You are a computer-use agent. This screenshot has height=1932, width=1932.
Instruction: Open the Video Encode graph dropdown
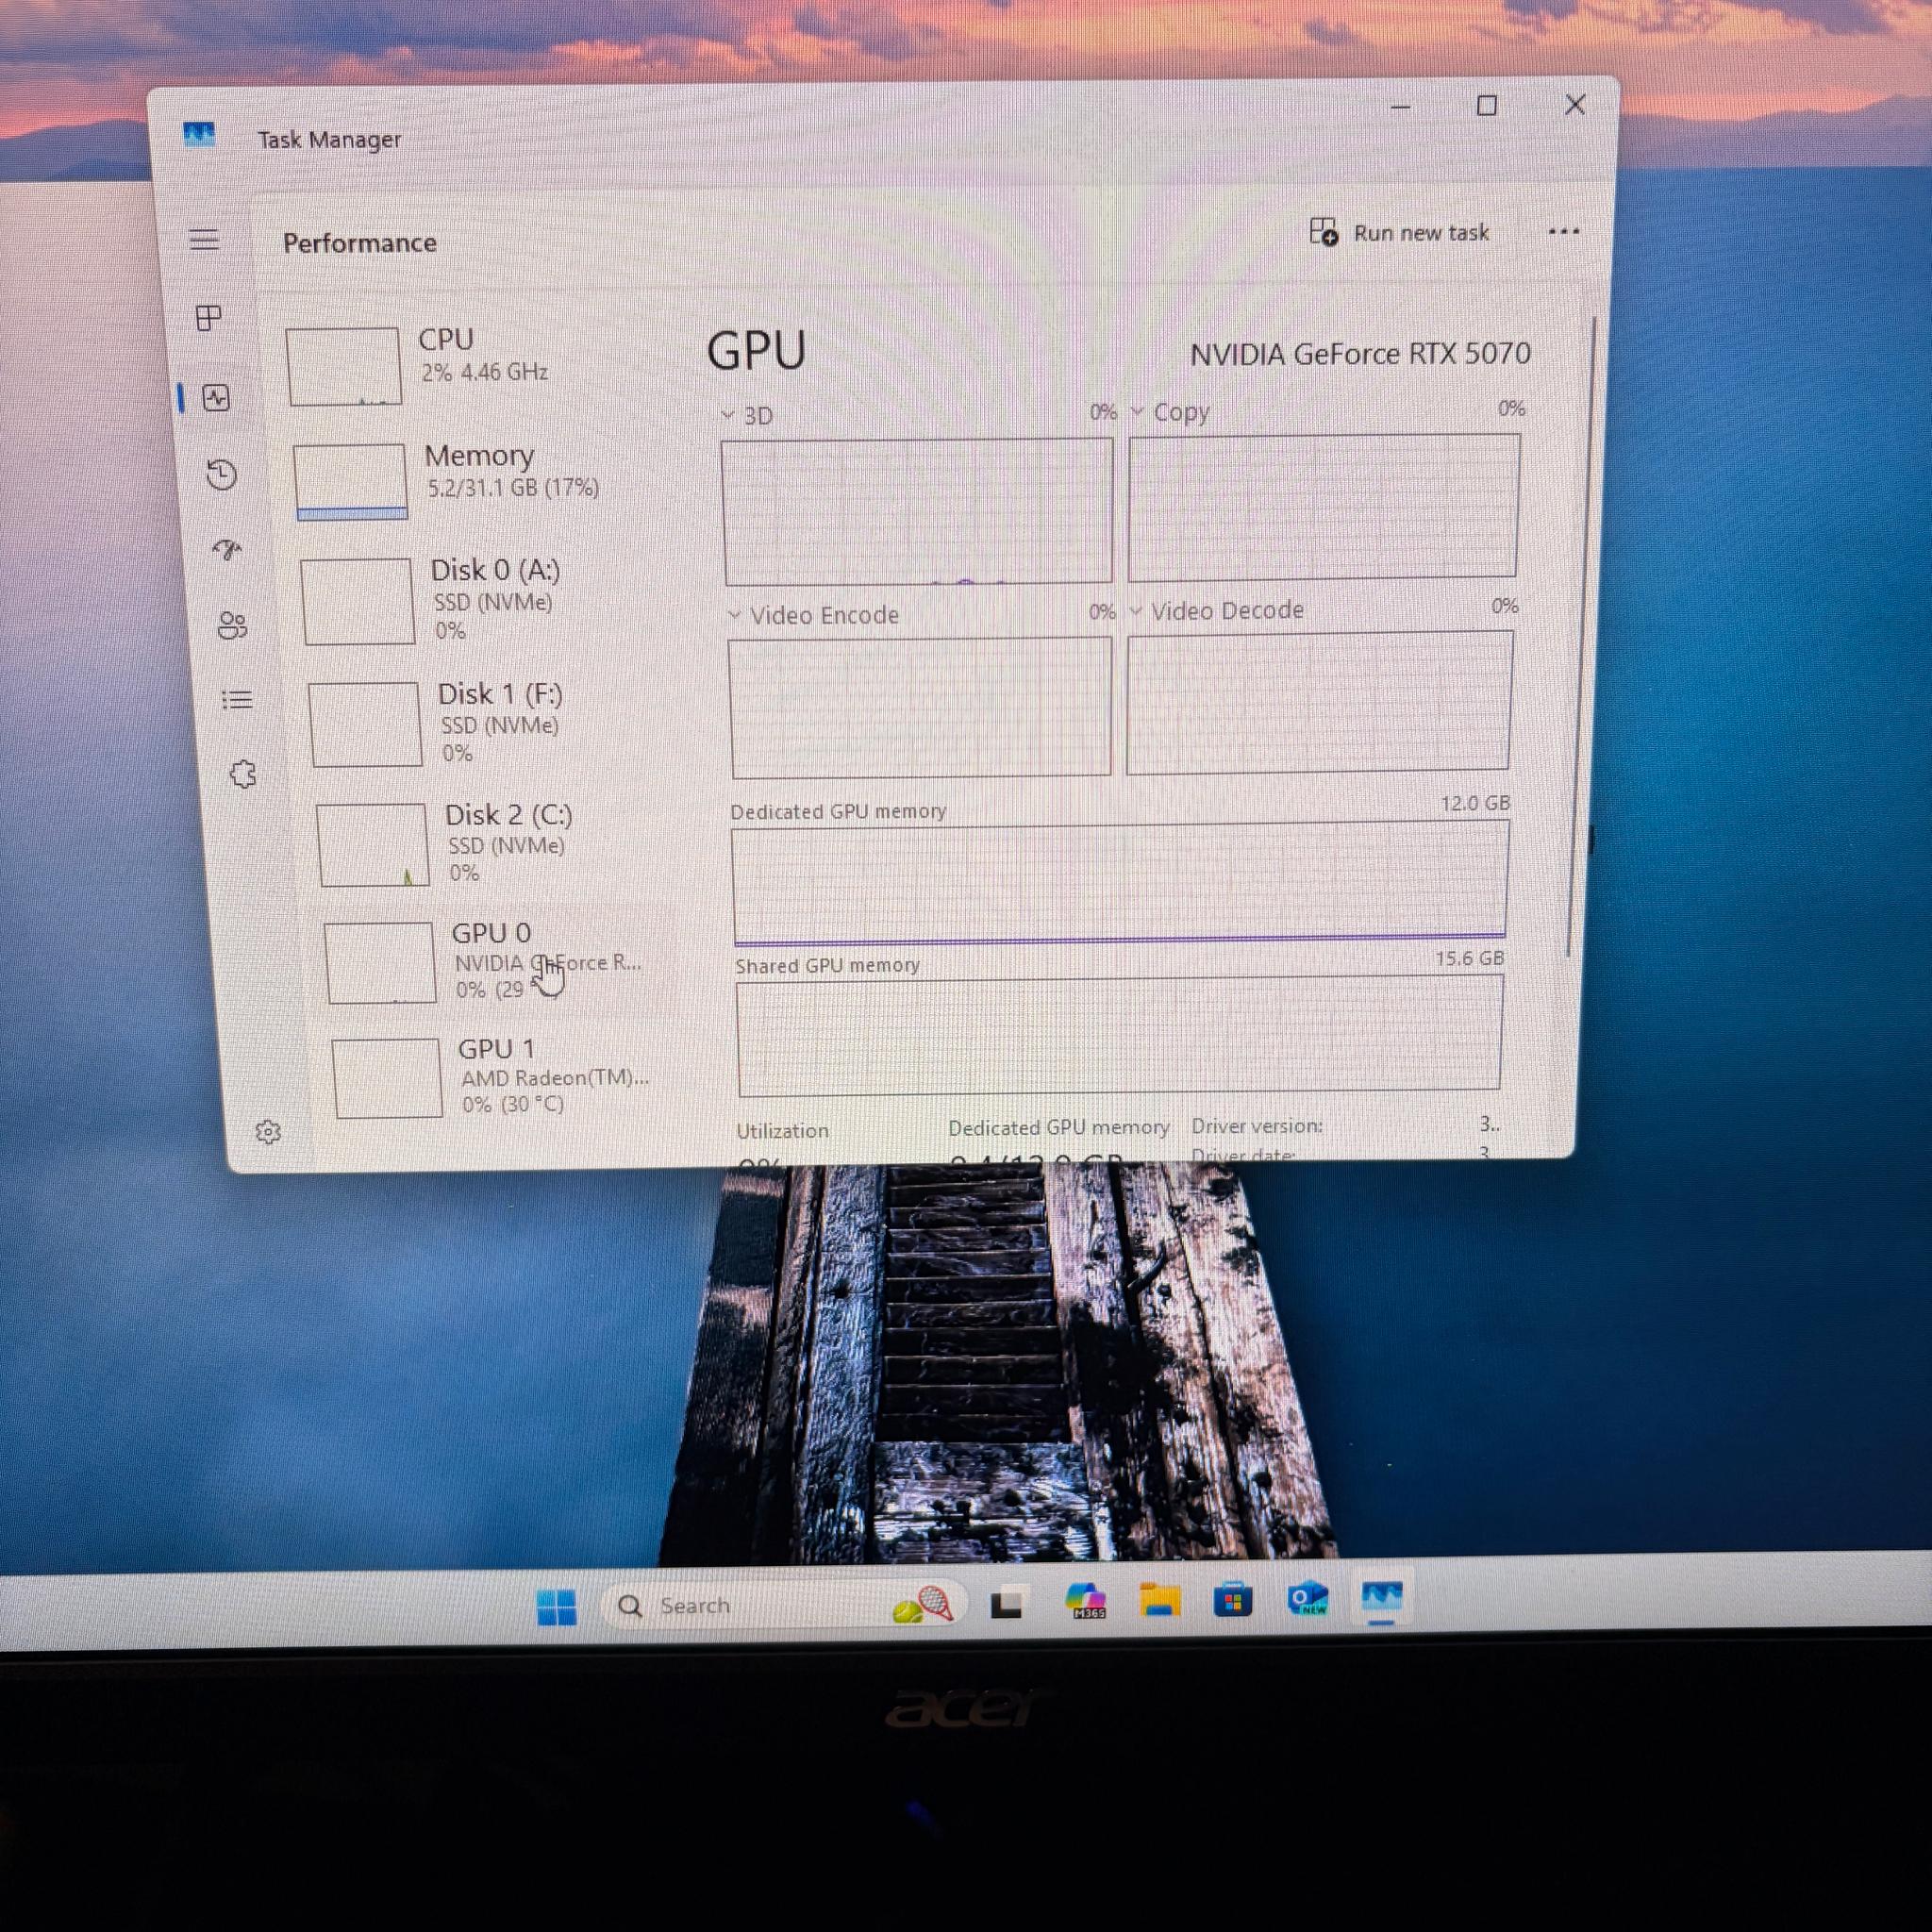point(735,614)
